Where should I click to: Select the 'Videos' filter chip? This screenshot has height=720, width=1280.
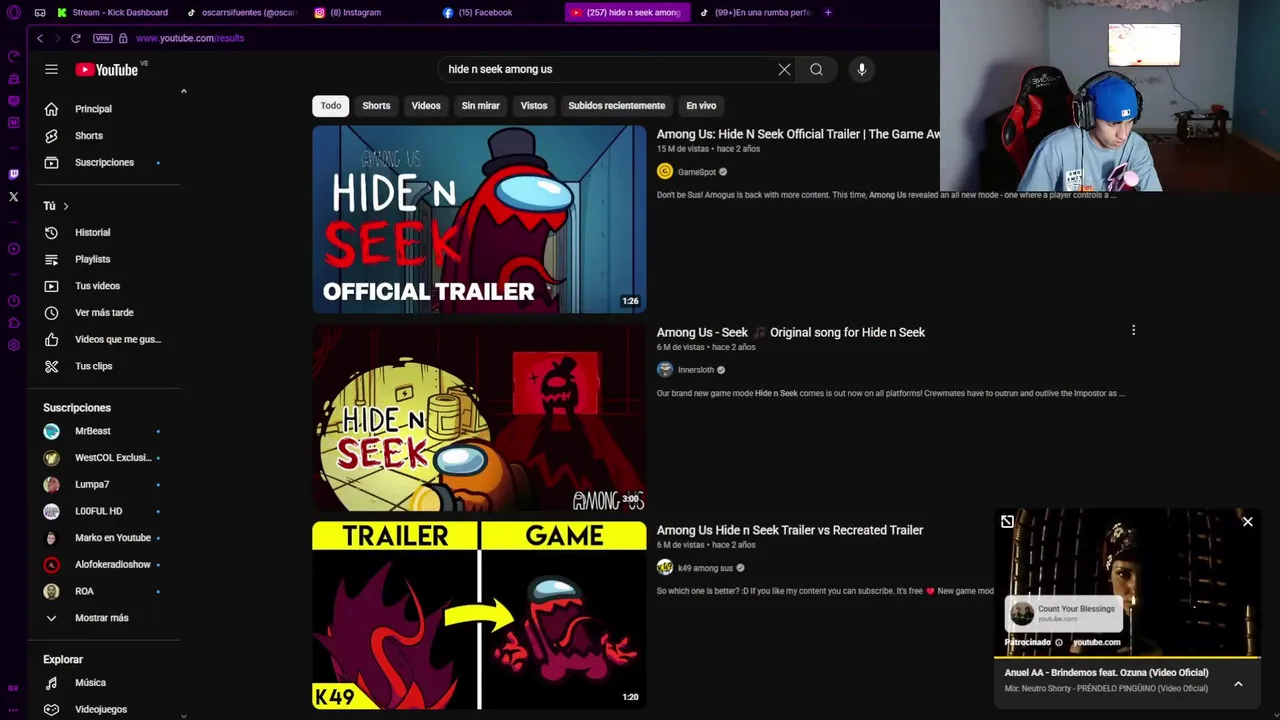[x=426, y=106]
